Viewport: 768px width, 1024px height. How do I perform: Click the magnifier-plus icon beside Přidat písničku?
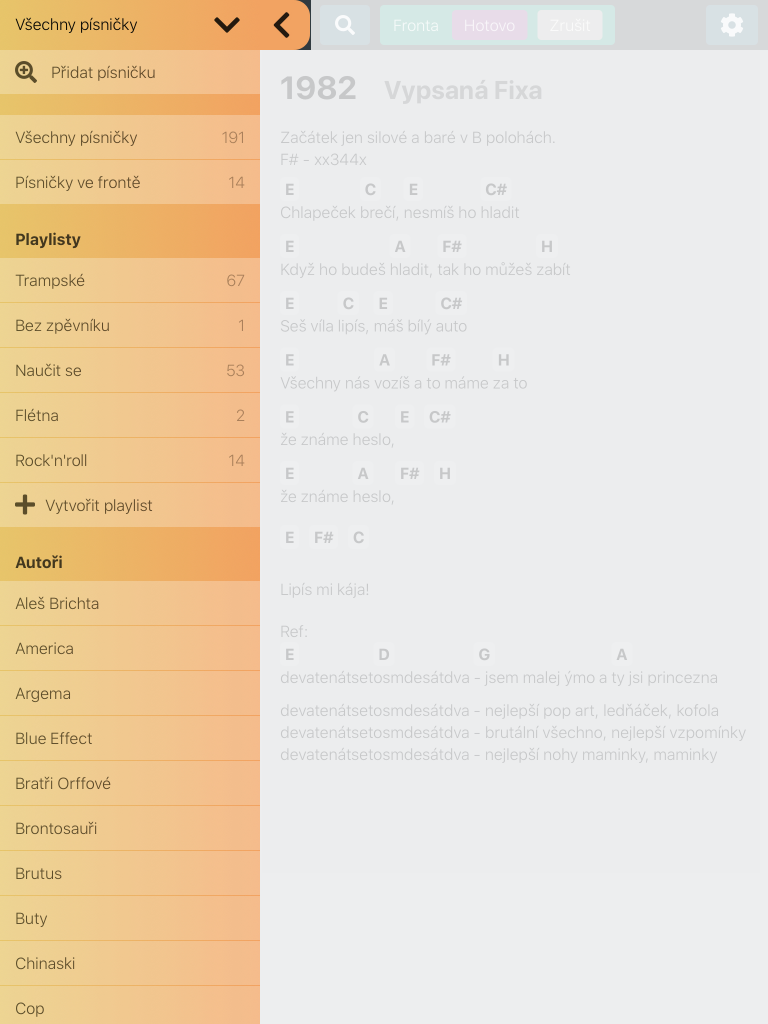(26, 72)
